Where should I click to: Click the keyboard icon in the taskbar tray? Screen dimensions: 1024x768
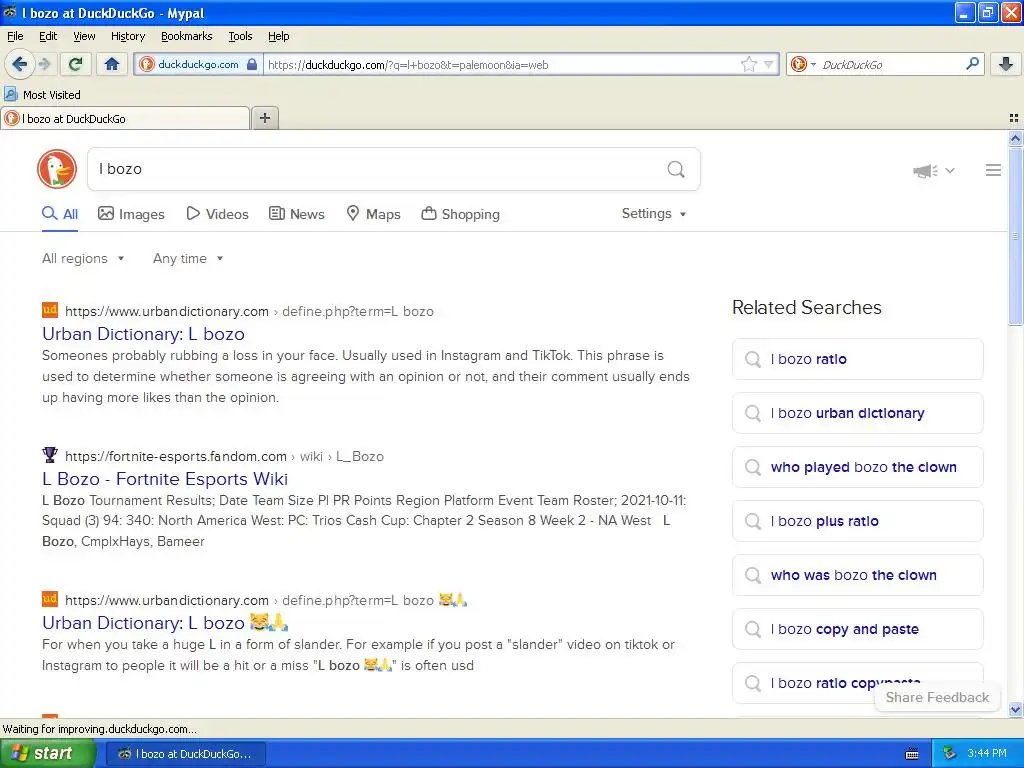click(912, 754)
